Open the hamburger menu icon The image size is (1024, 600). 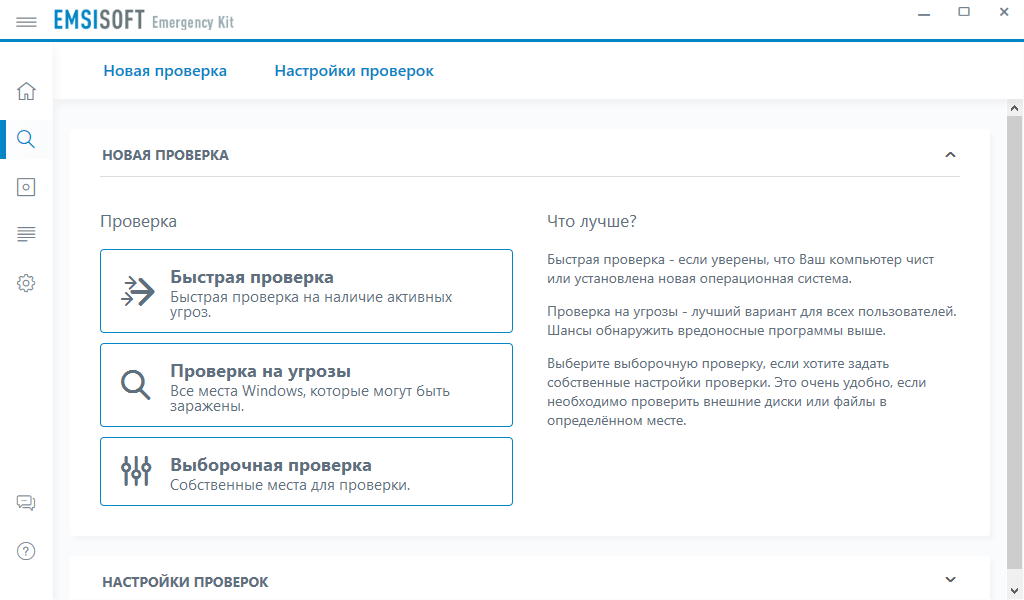pos(27,21)
